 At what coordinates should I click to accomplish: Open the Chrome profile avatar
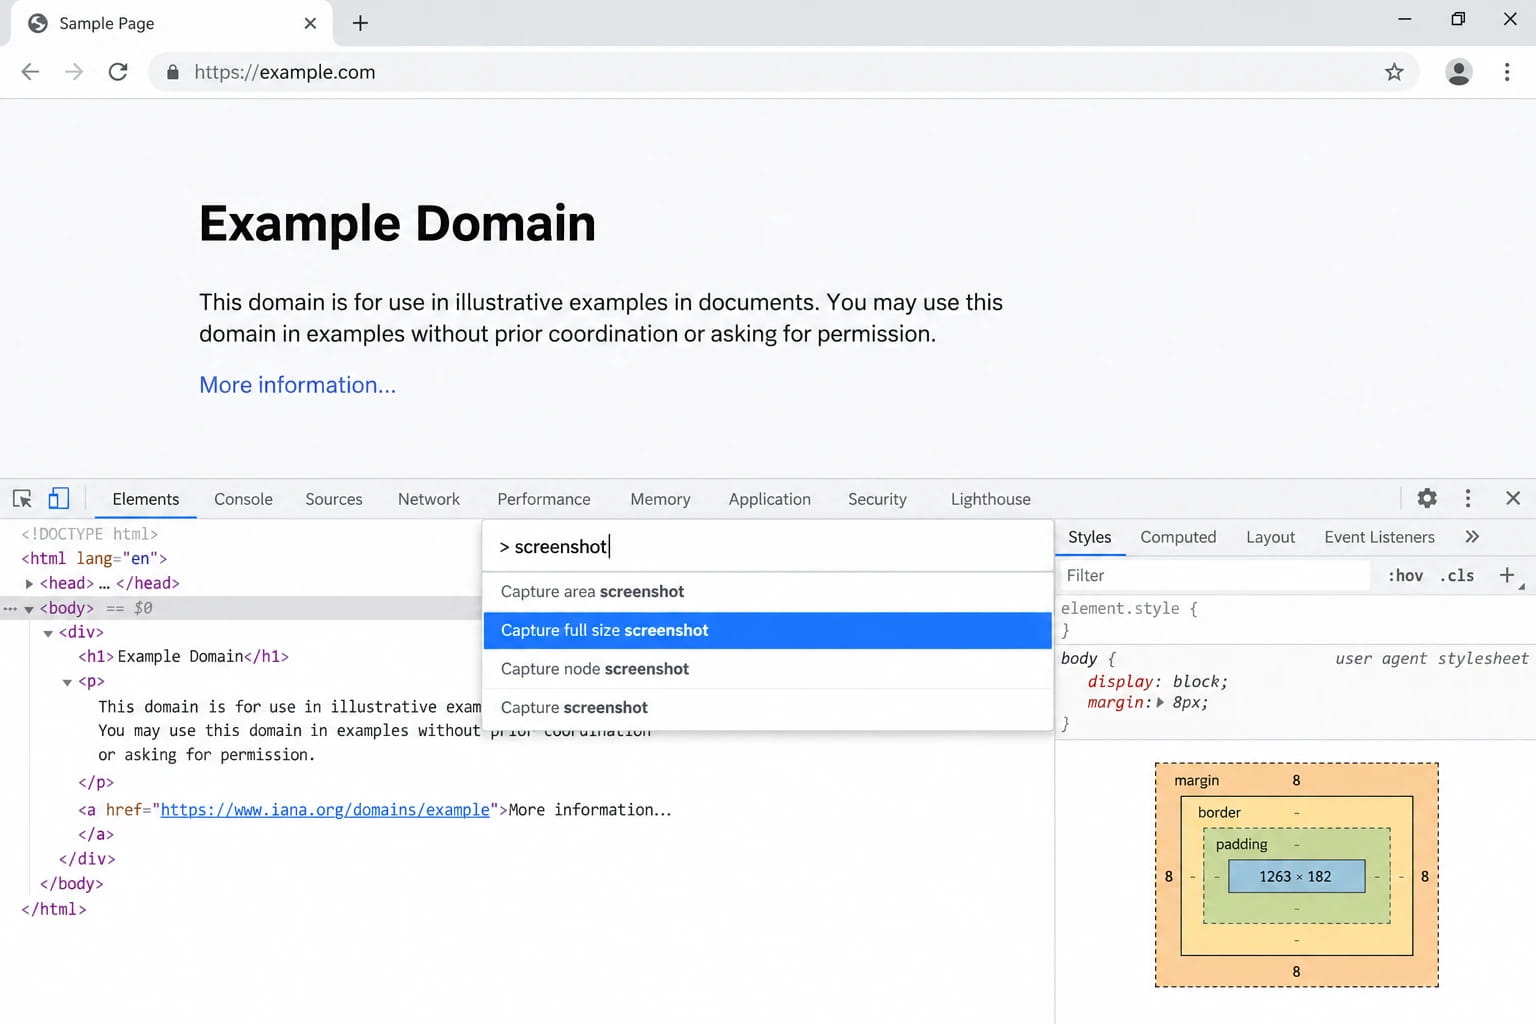pos(1459,72)
